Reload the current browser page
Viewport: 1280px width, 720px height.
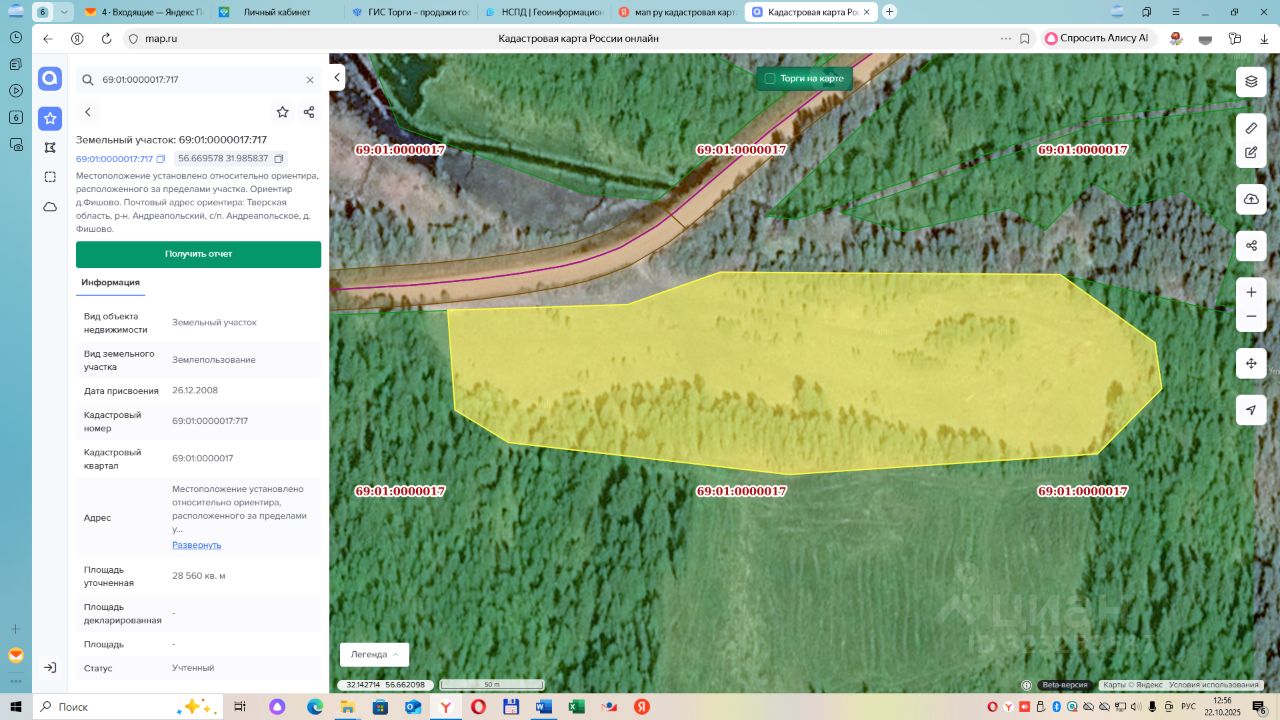106,38
